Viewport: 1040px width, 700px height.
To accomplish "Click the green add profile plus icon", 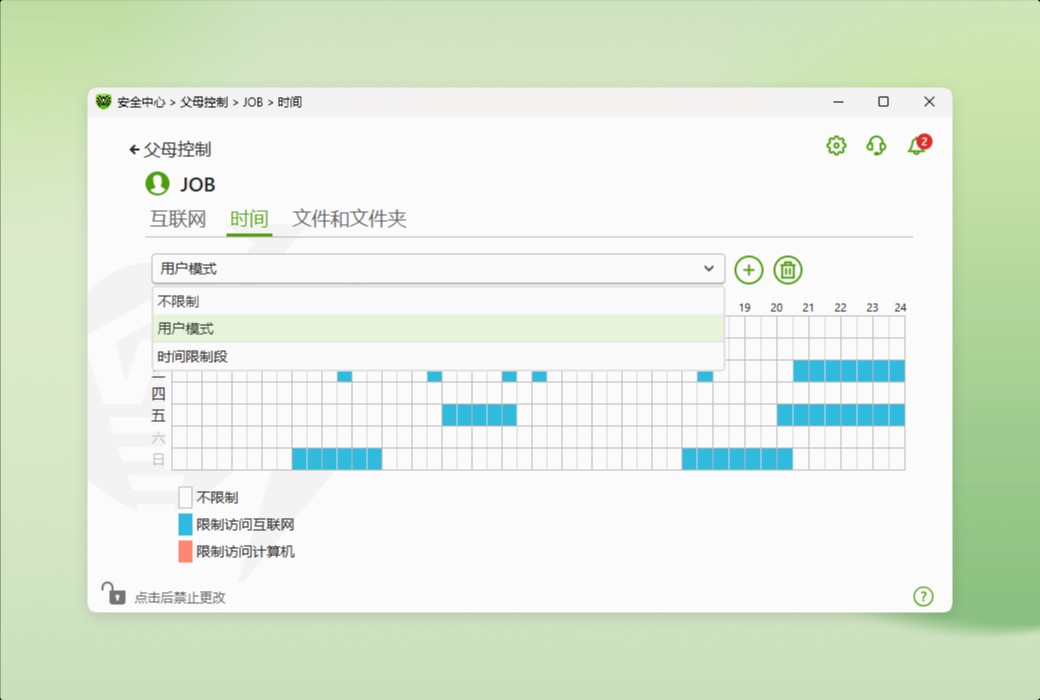I will point(749,270).
